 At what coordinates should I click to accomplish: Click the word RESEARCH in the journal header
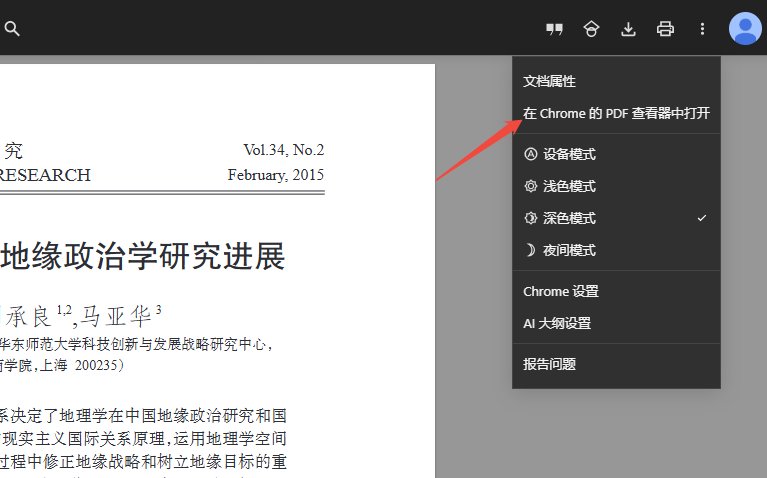[45, 175]
